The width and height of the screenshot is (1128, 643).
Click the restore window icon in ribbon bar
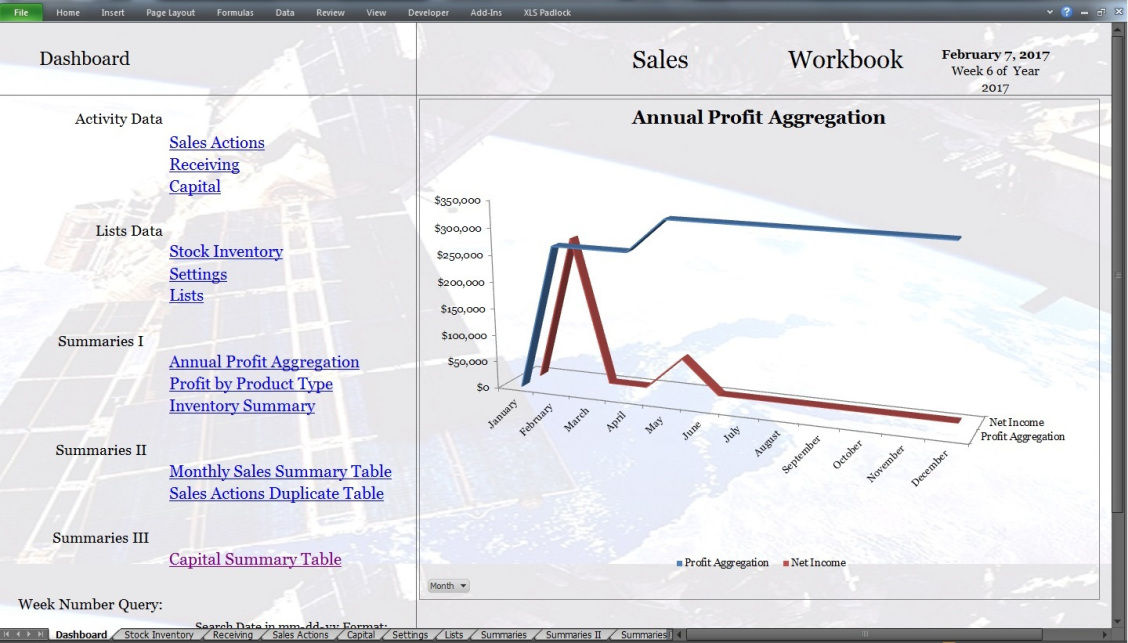pos(1101,12)
